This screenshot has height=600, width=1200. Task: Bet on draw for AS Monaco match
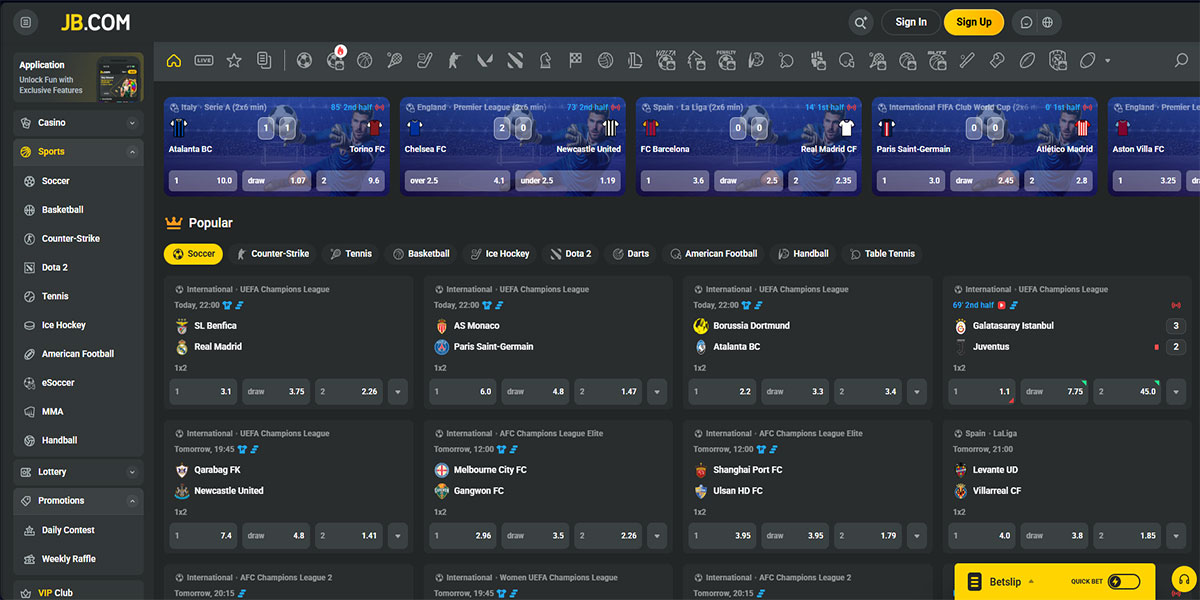pos(535,392)
